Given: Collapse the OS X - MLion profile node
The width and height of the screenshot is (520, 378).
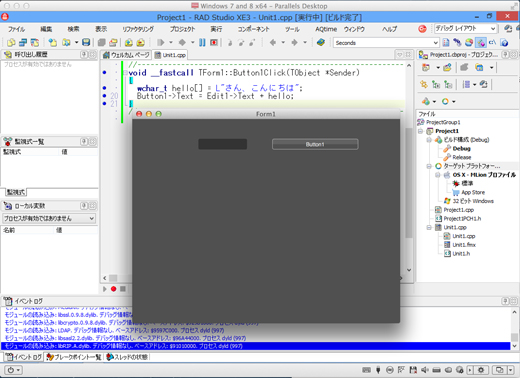Looking at the screenshot, I should tap(438, 175).
